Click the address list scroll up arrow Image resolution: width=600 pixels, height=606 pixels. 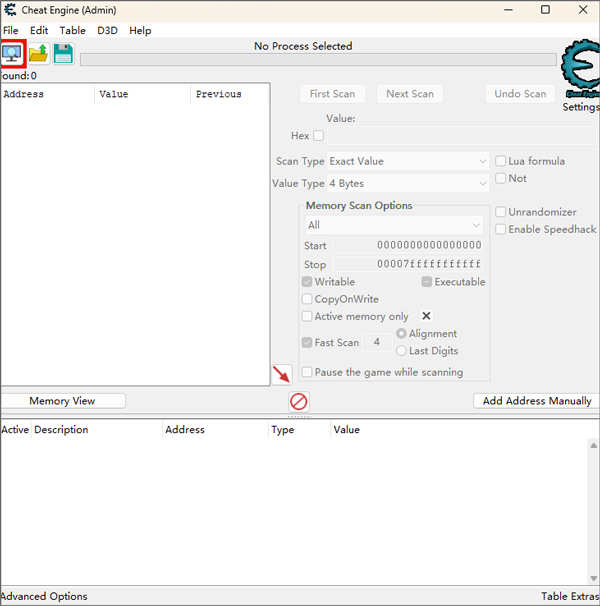pos(593,446)
